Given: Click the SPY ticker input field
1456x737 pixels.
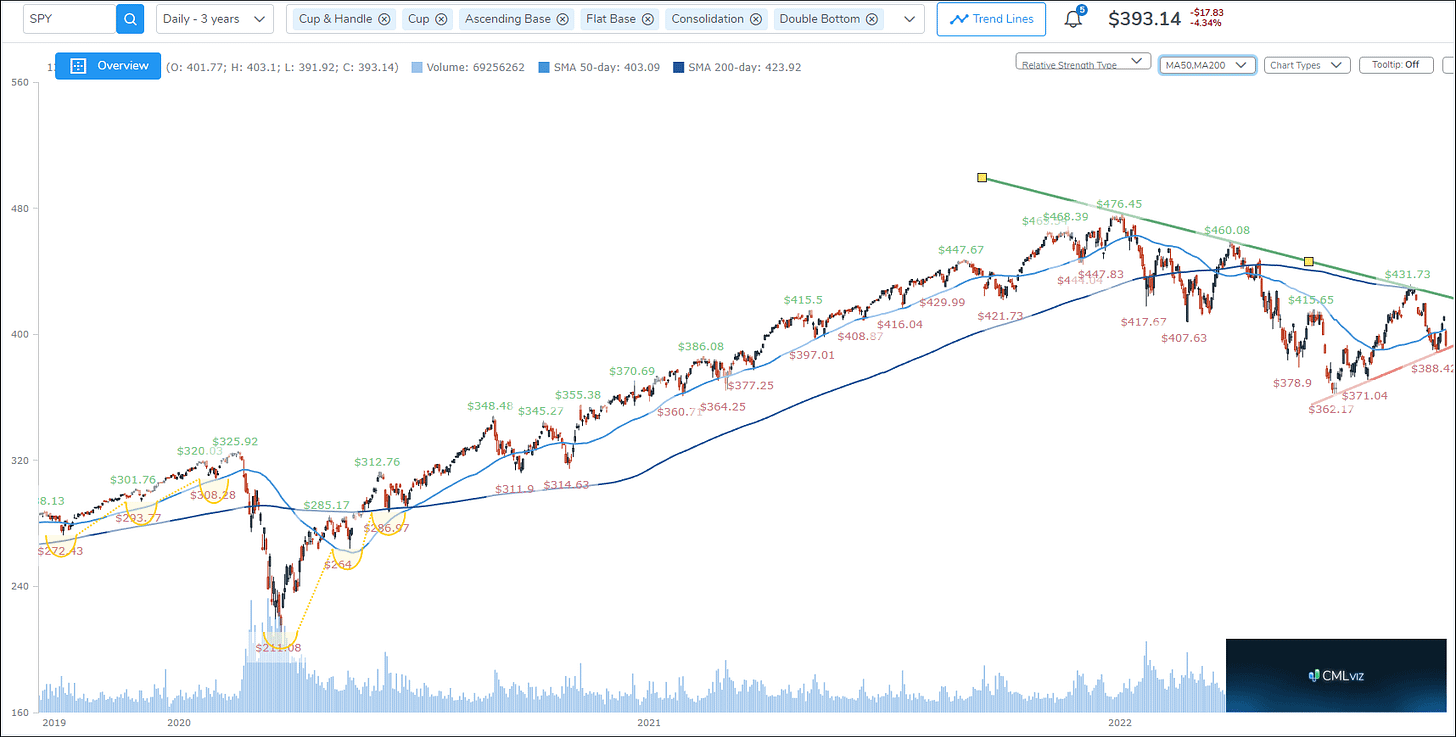Looking at the screenshot, I should 69,19.
